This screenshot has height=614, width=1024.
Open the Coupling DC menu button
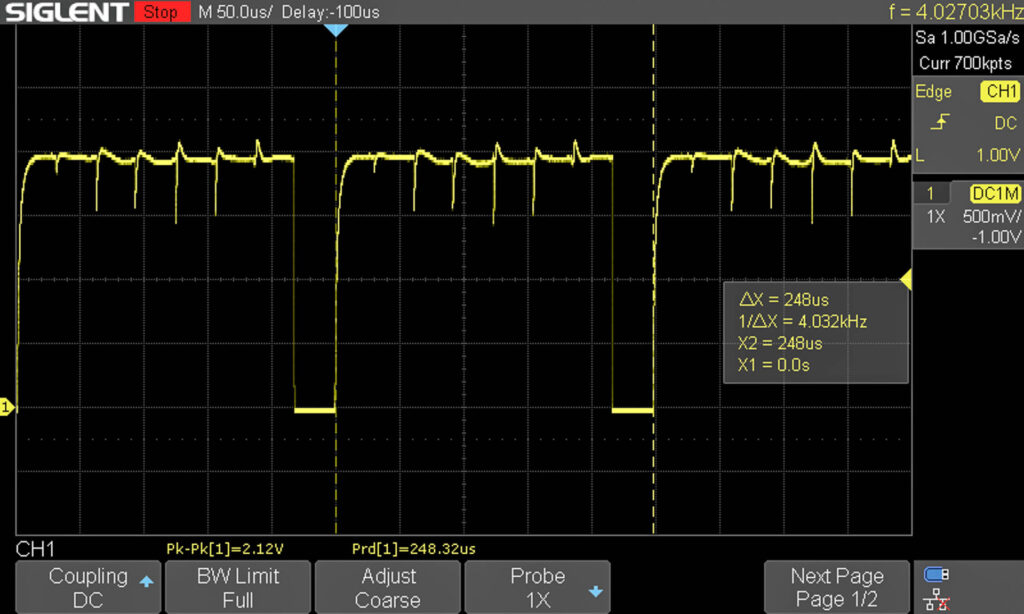[x=88, y=587]
